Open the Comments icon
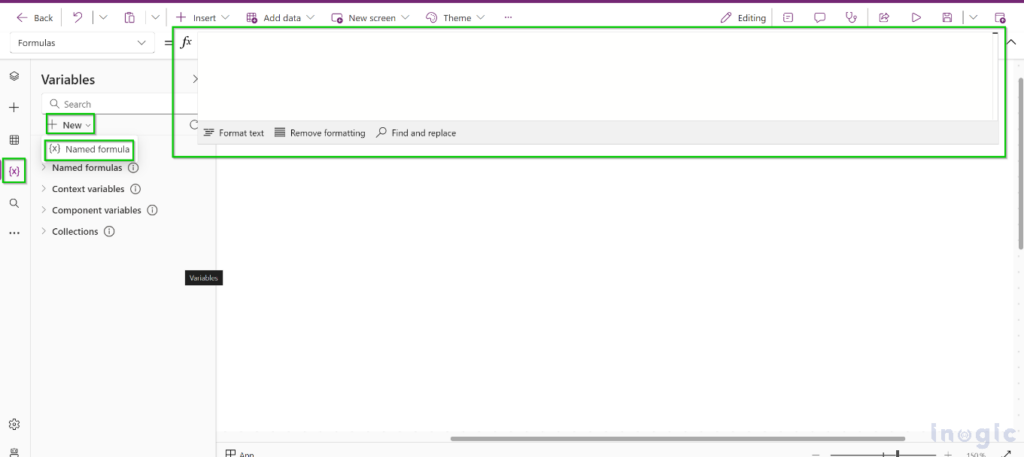Screen dimensions: 1024x457 (820, 18)
